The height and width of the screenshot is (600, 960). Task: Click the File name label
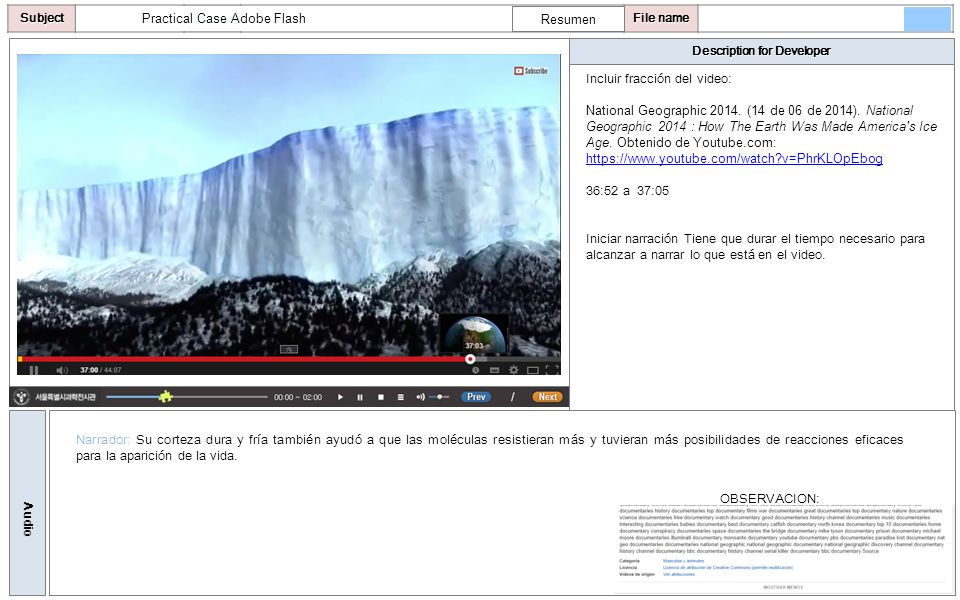point(661,18)
